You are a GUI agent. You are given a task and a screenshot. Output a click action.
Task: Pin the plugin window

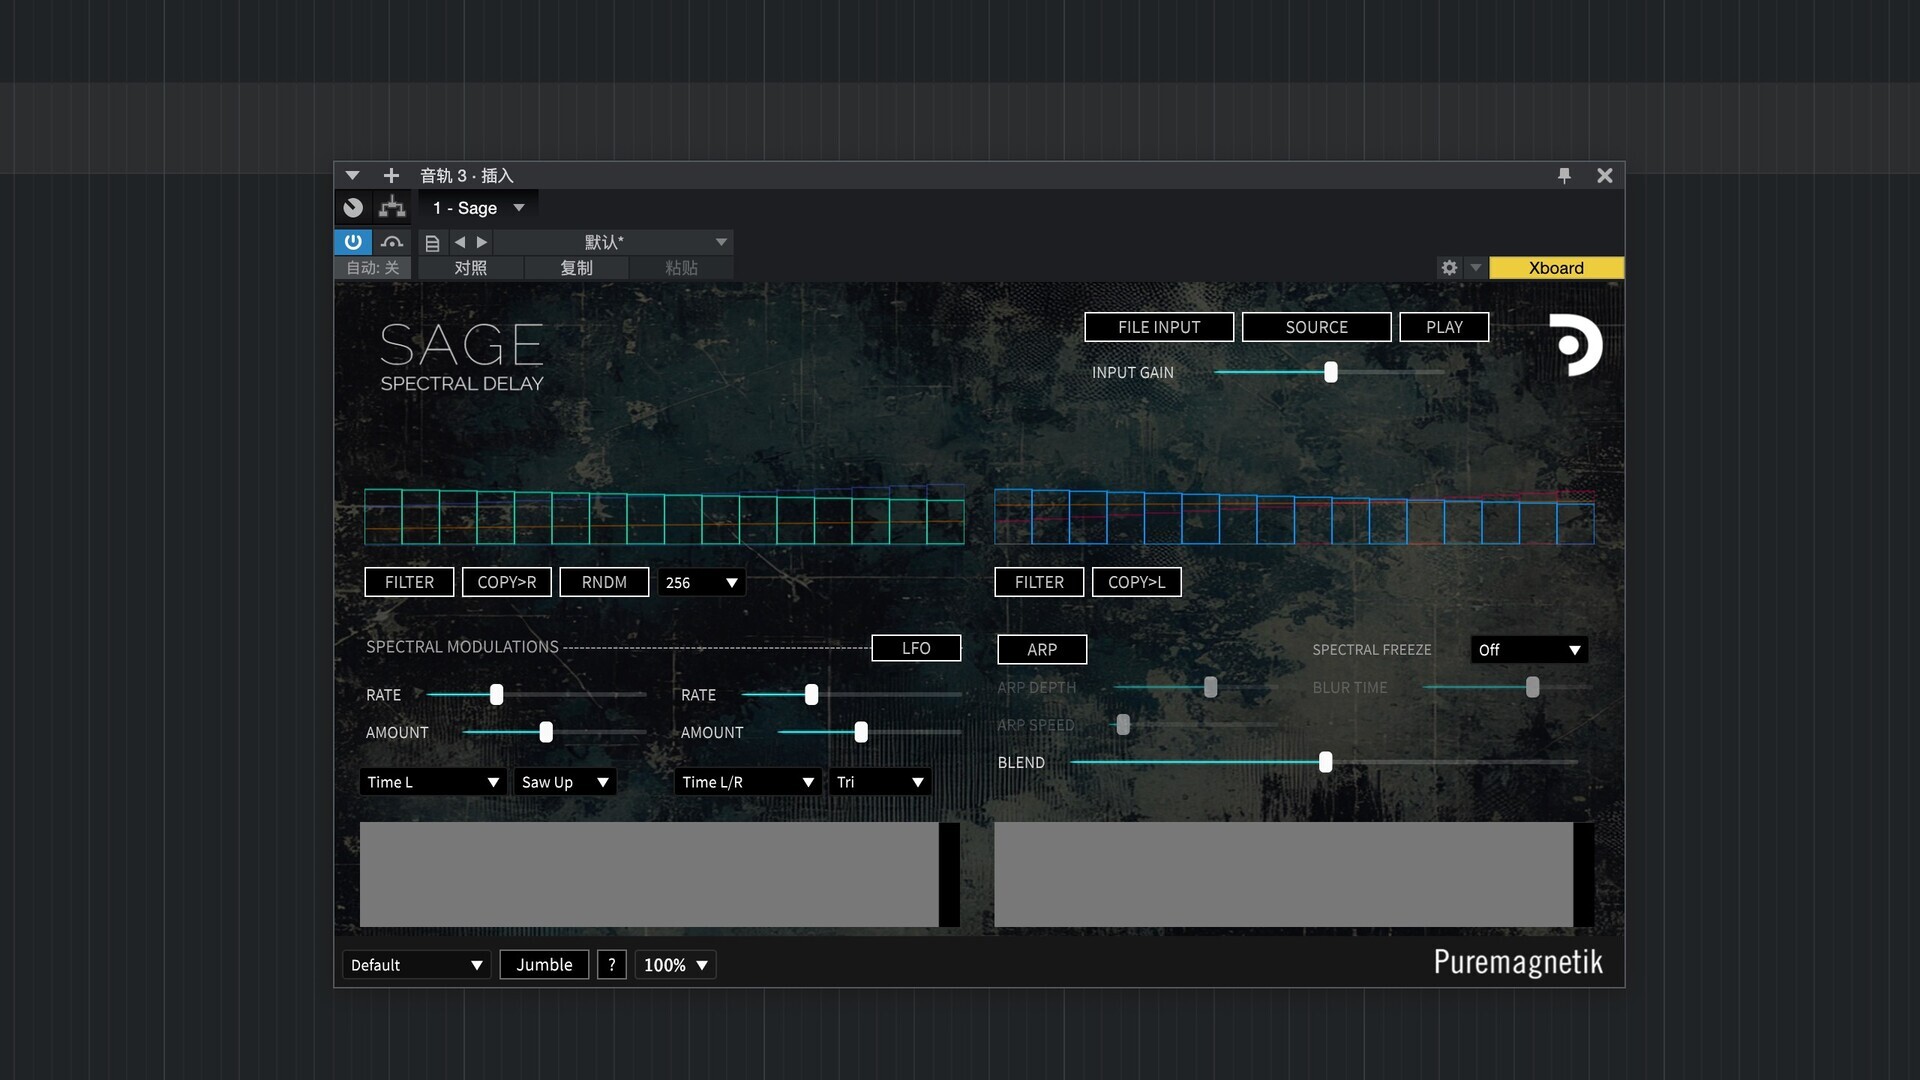coord(1564,176)
